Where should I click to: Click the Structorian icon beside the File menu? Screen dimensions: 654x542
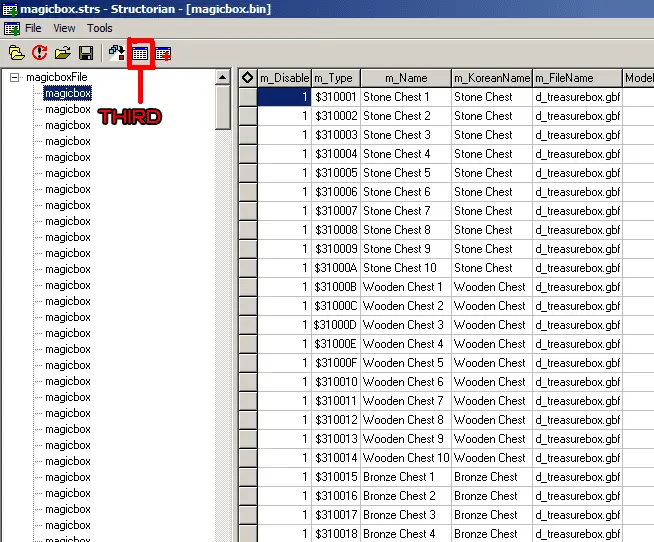point(12,28)
